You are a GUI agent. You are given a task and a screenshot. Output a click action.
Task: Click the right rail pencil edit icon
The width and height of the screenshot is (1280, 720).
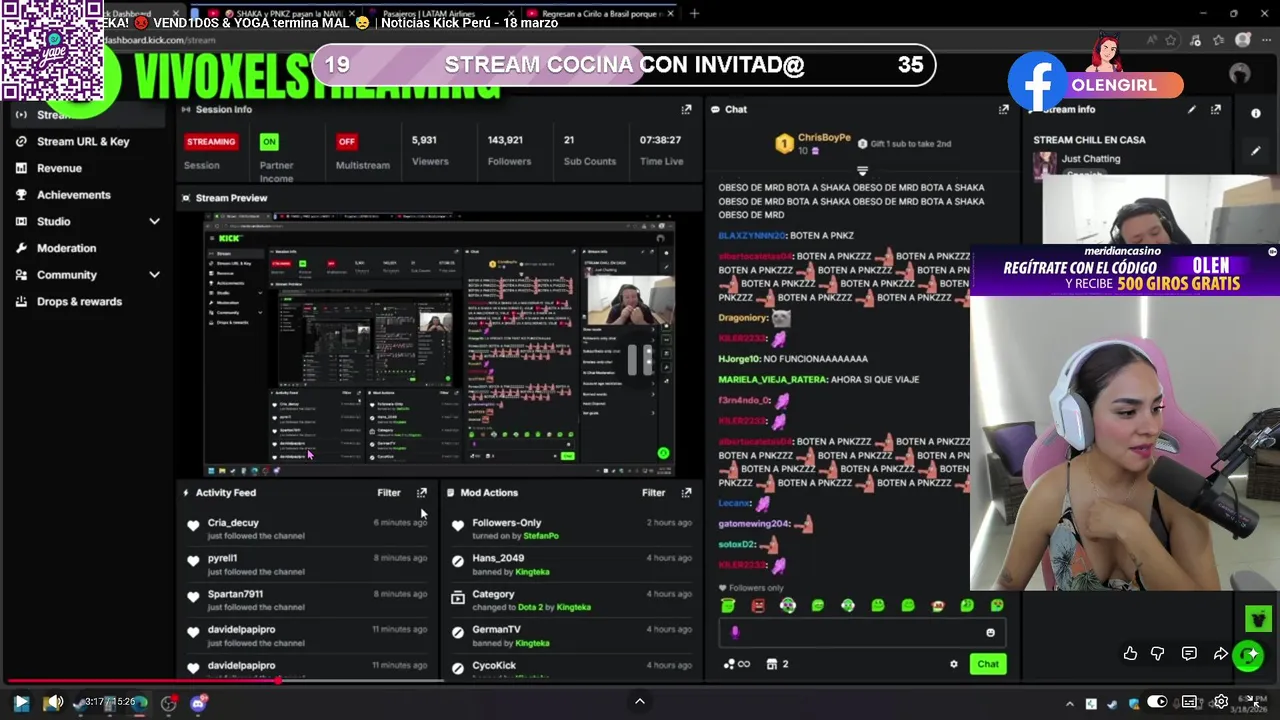click(x=1255, y=151)
